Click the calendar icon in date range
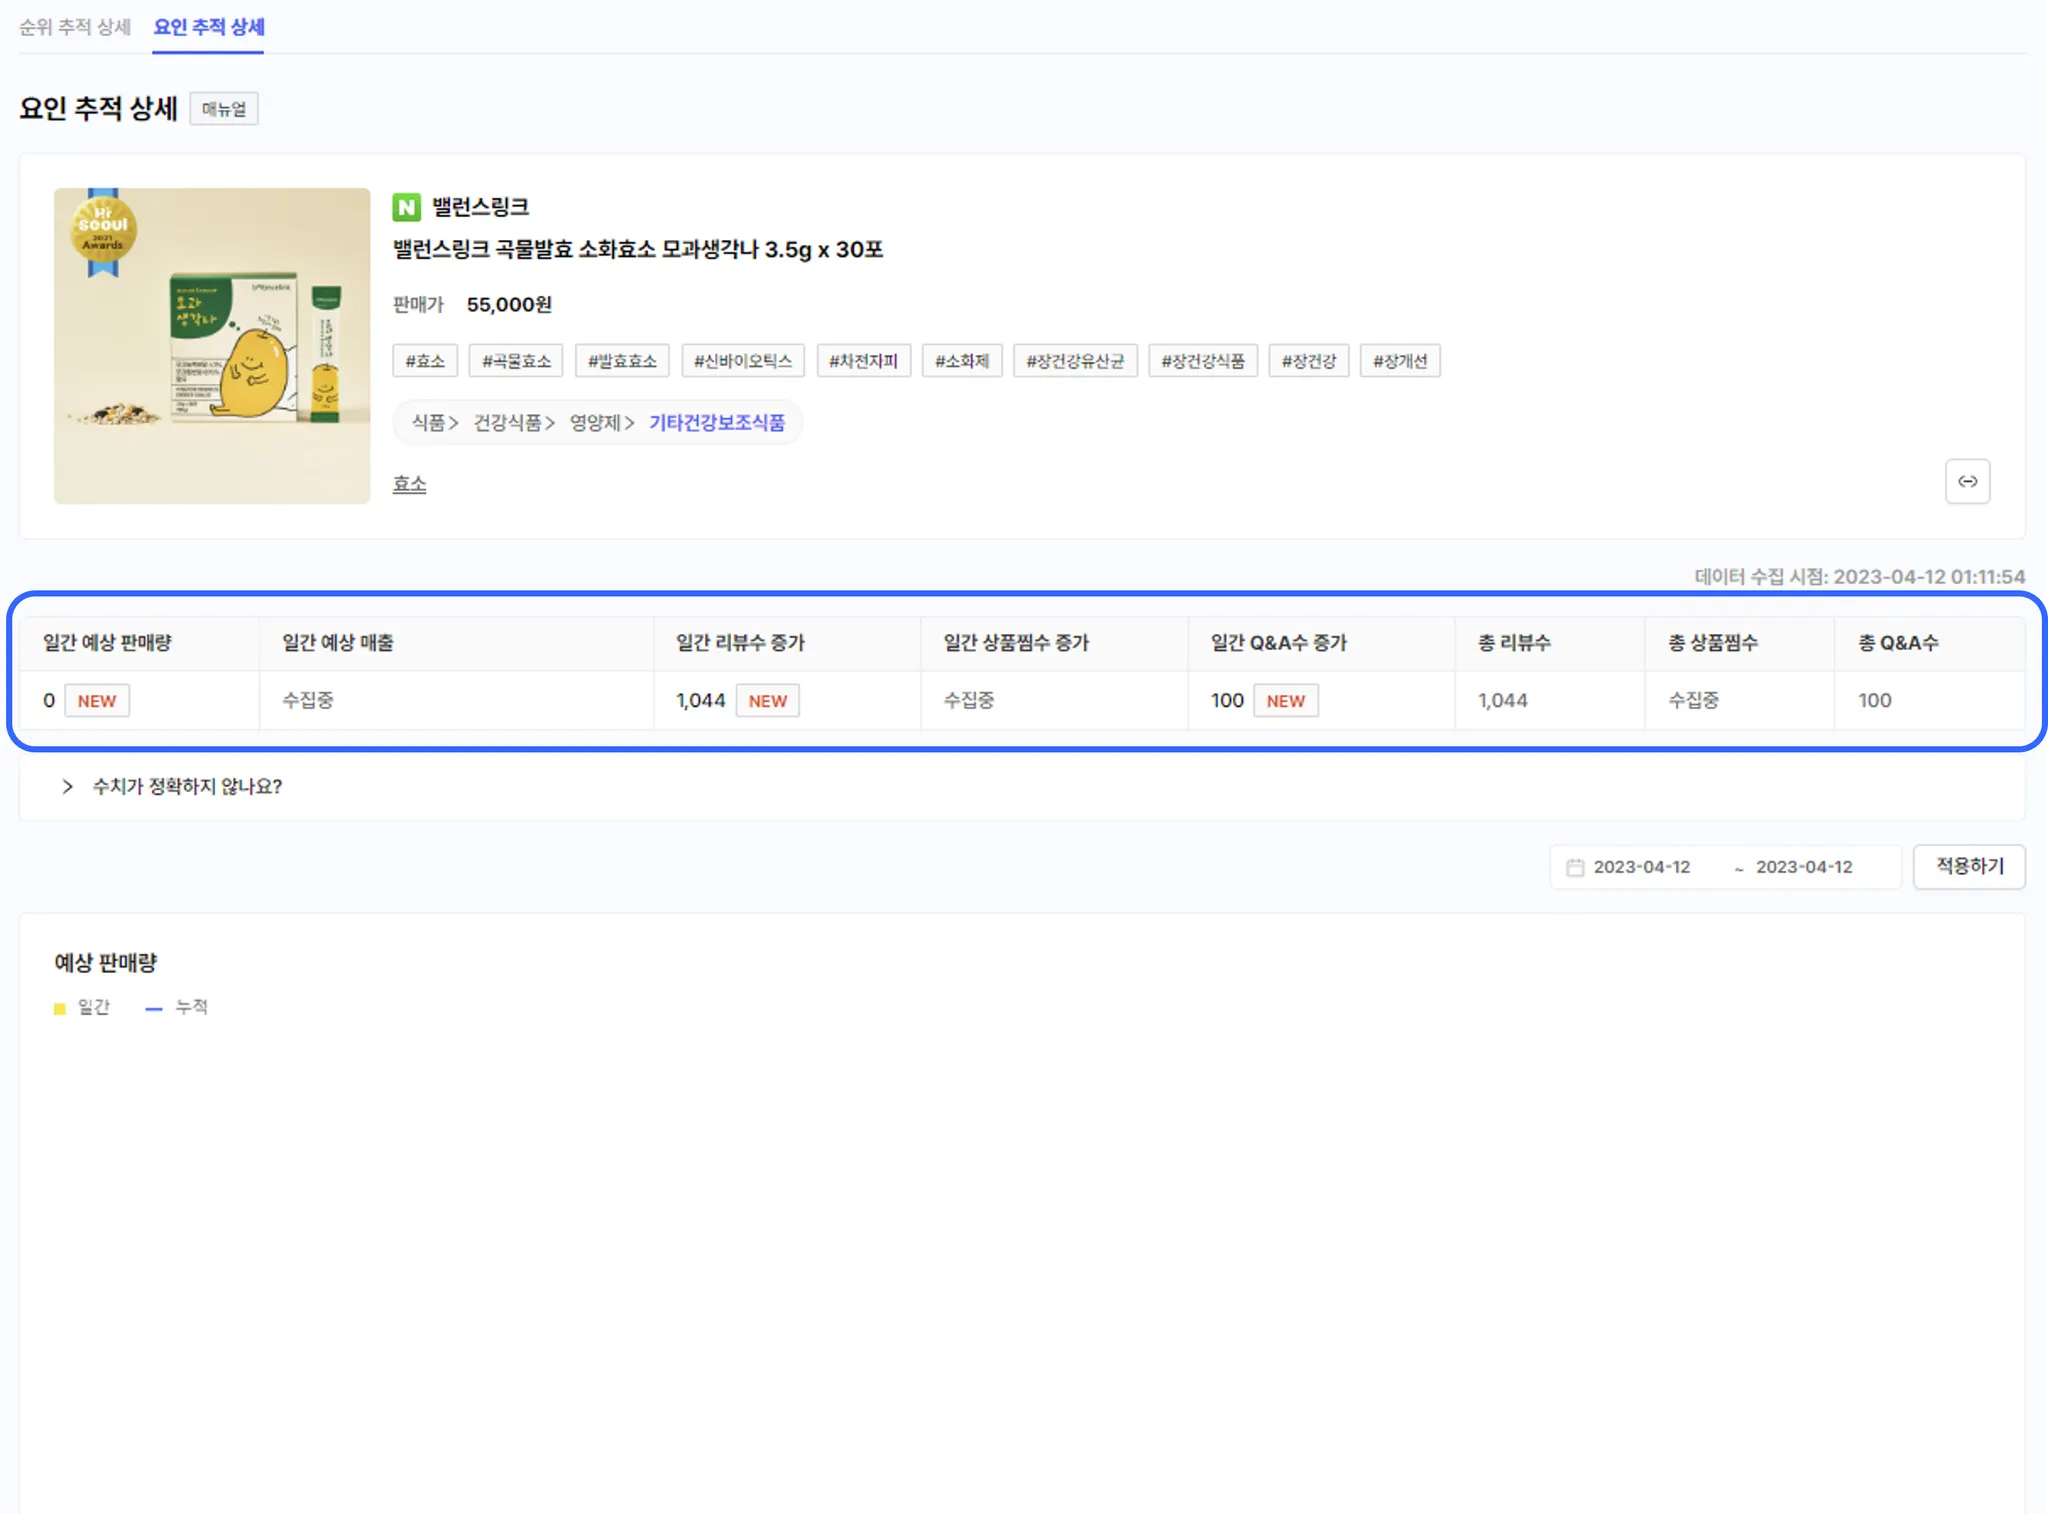This screenshot has width=2048, height=1514. (1575, 867)
